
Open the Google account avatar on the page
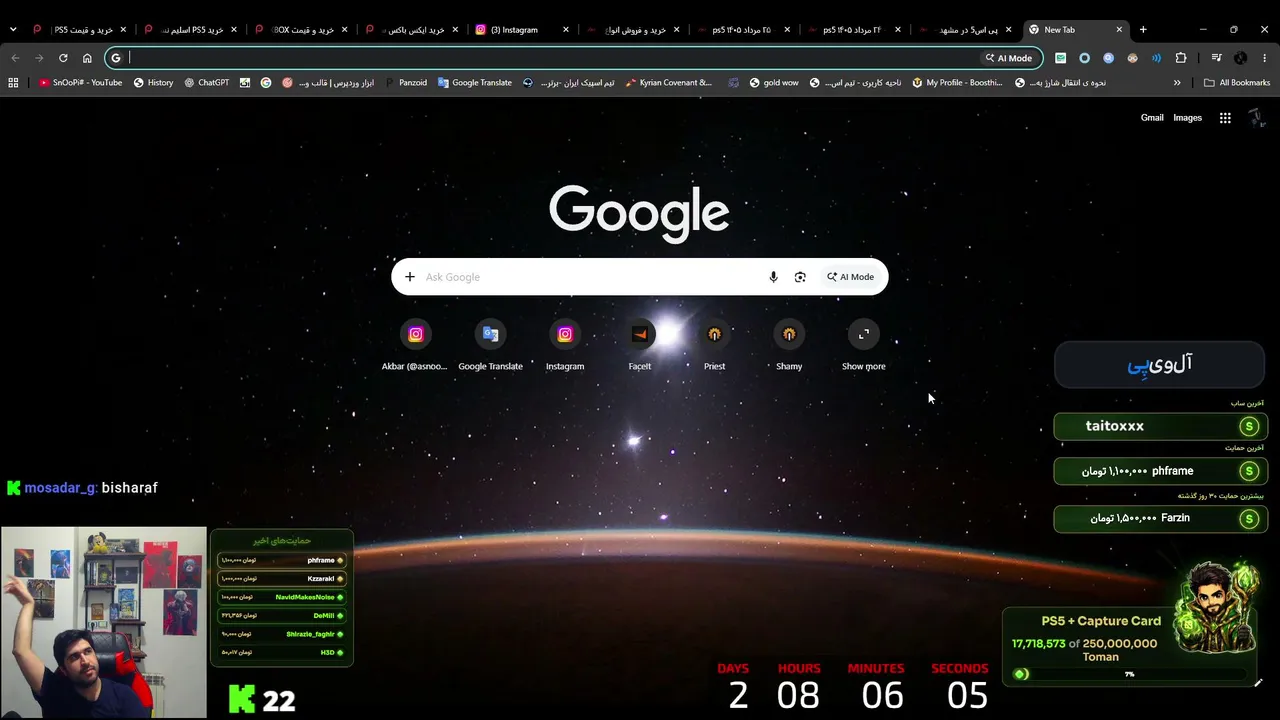point(1257,118)
